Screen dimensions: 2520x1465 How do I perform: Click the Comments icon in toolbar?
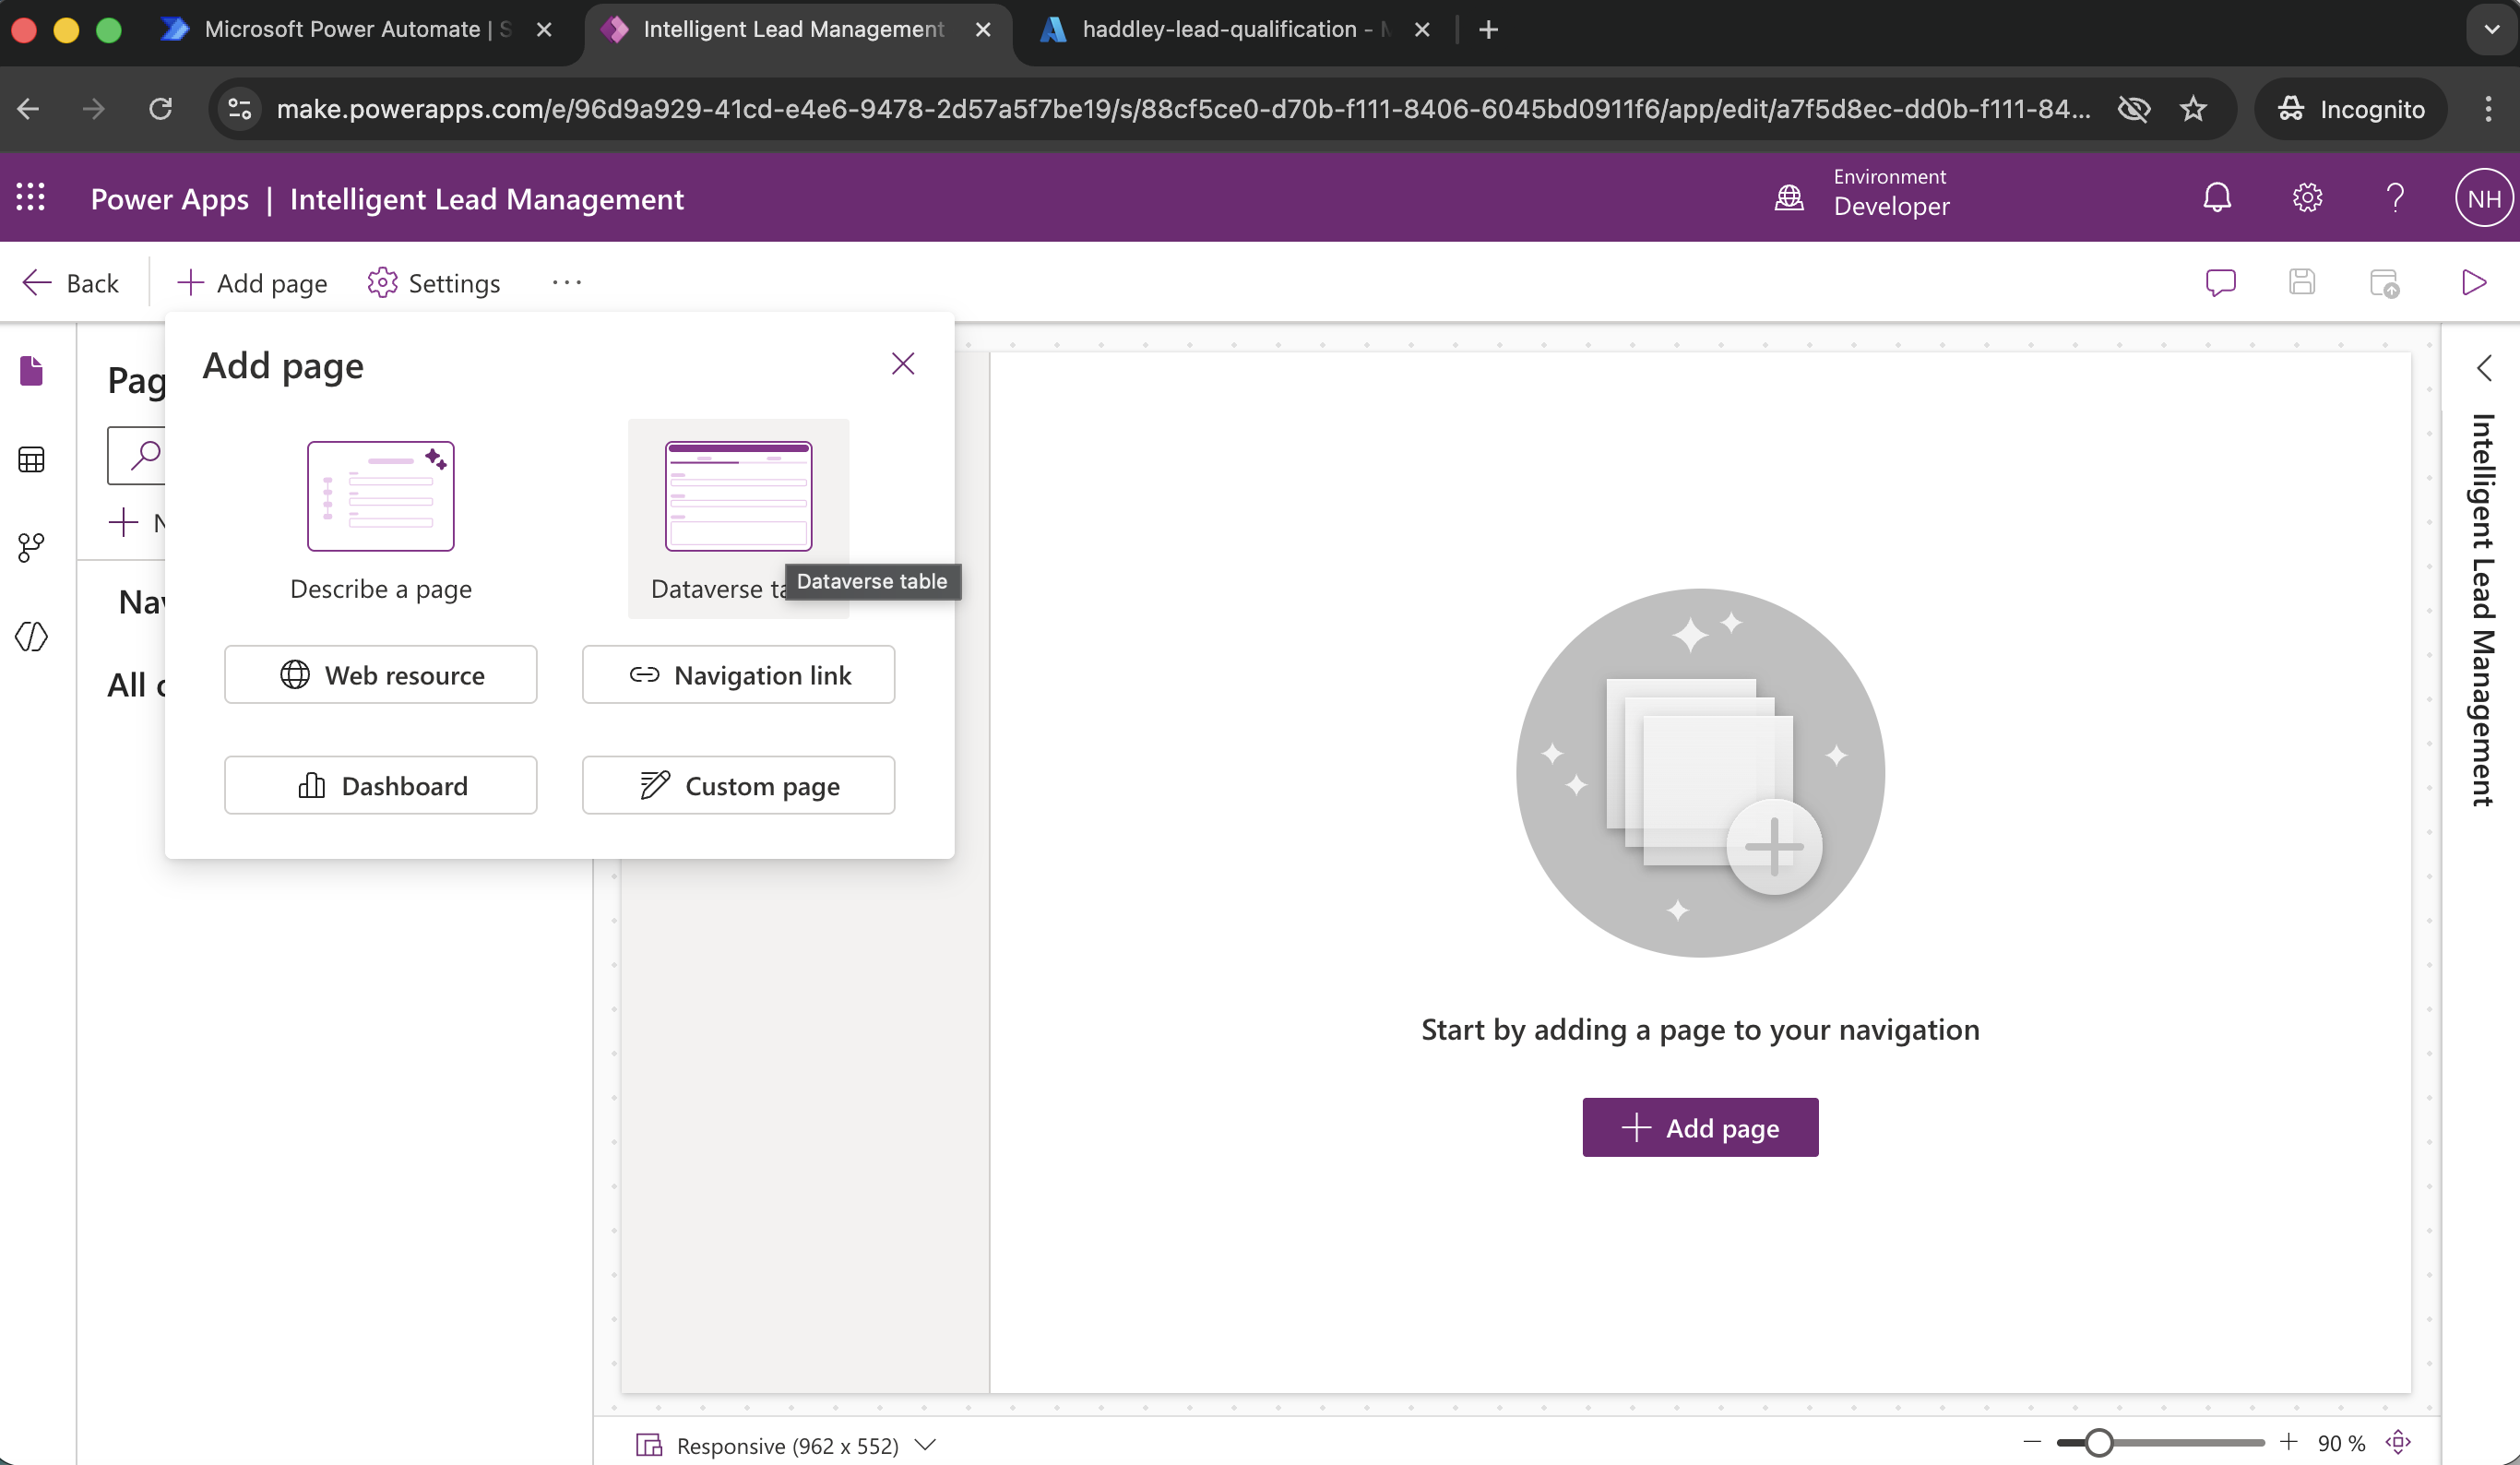coord(2220,283)
